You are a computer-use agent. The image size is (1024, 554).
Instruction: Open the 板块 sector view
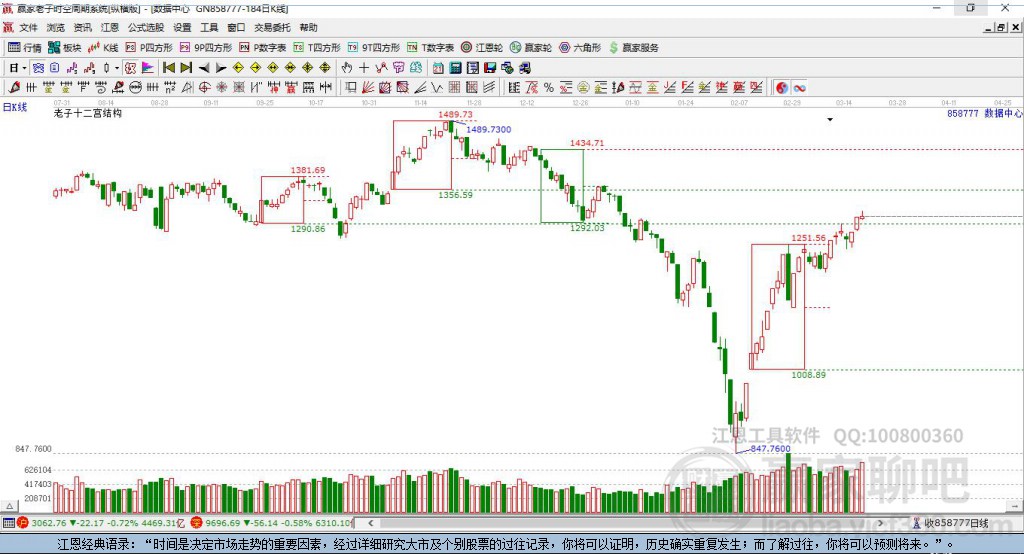pyautogui.click(x=65, y=48)
